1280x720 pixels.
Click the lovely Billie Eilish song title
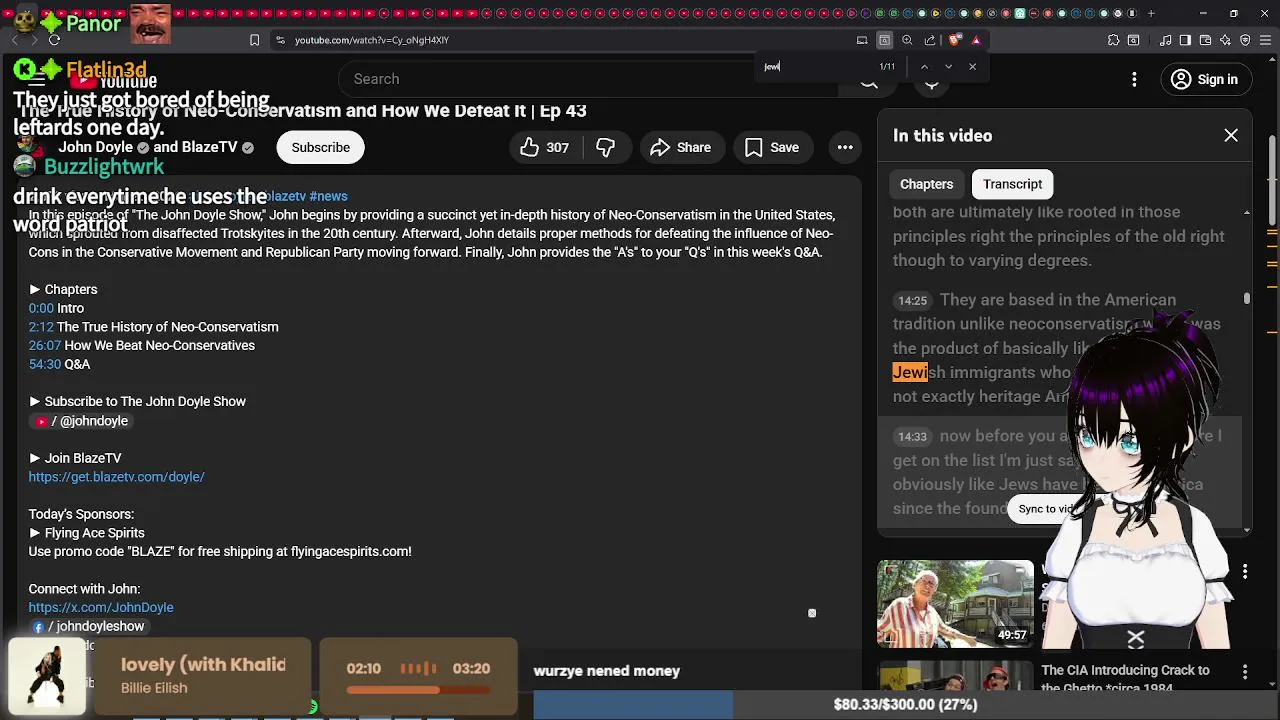point(203,664)
